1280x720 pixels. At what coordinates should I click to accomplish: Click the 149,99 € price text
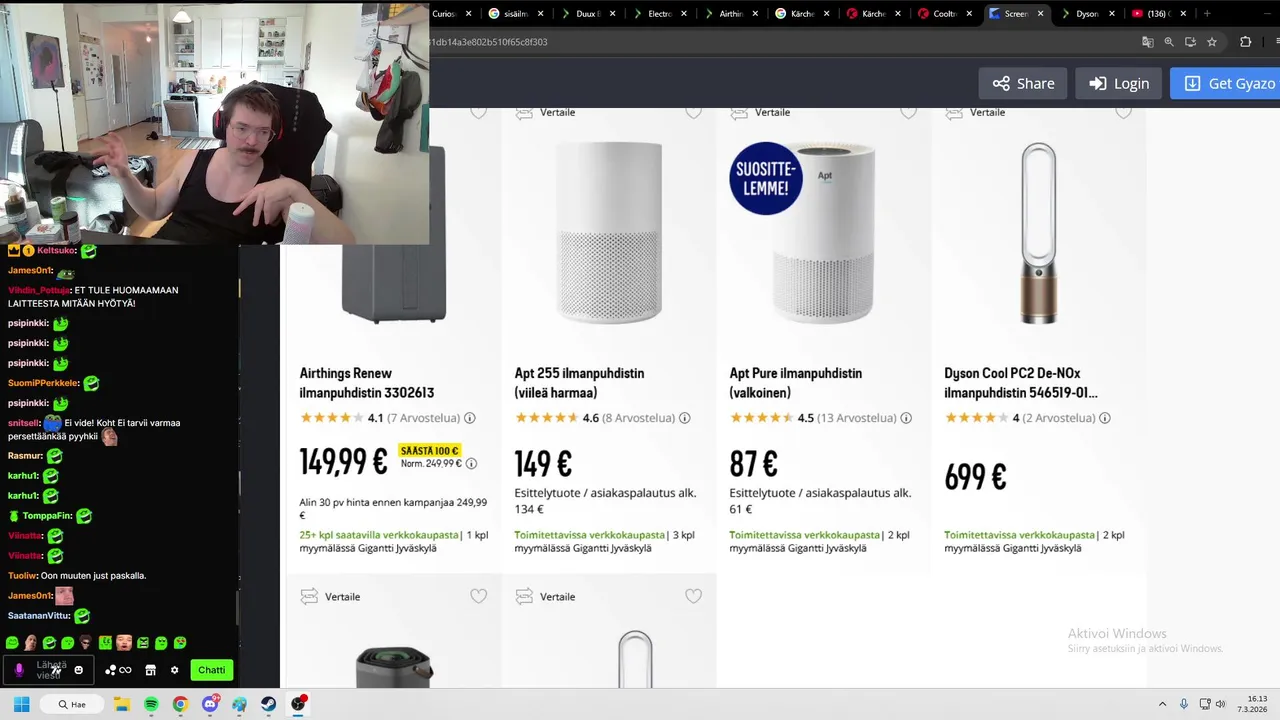343,461
